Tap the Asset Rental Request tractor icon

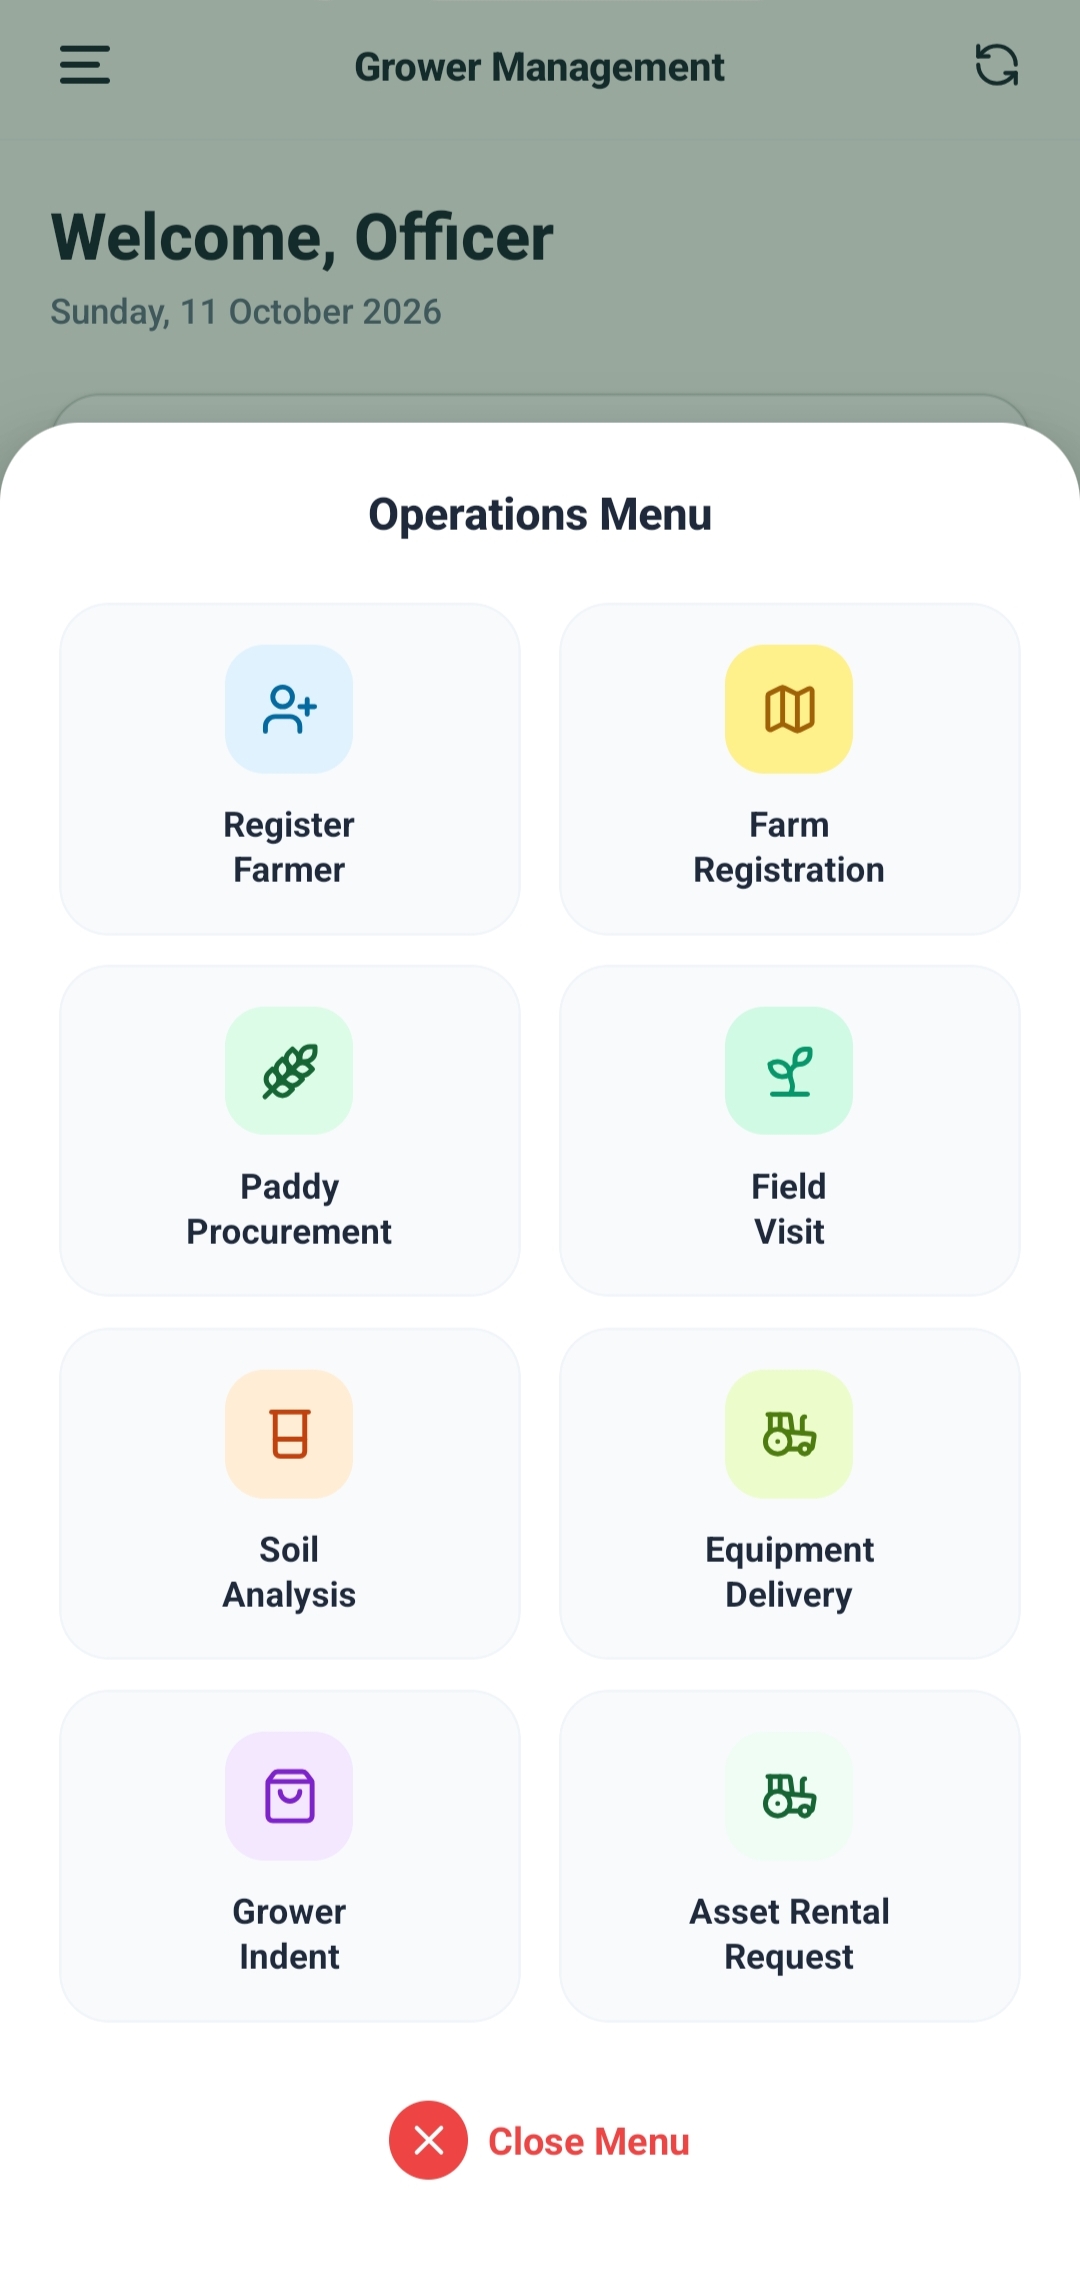789,1796
